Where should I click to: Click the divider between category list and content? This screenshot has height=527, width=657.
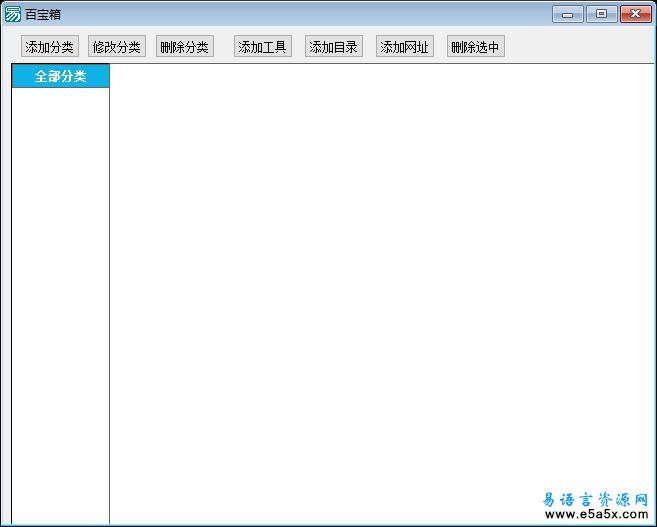tap(109, 300)
